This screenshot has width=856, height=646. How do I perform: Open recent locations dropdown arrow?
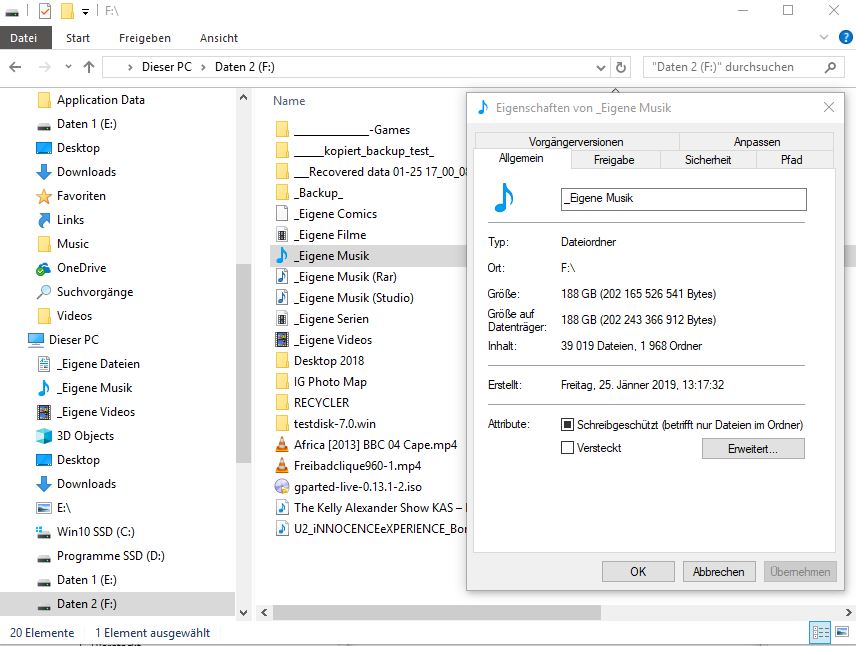(x=68, y=67)
